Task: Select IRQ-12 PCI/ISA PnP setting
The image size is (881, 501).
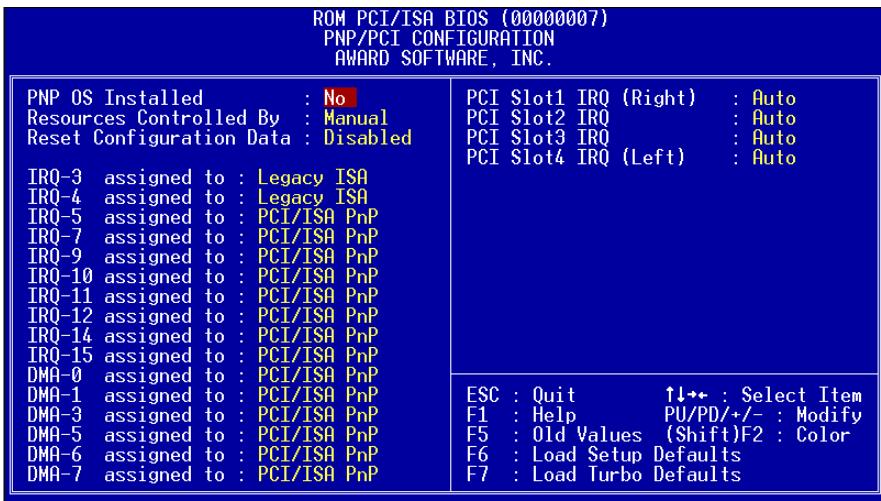Action: [318, 316]
